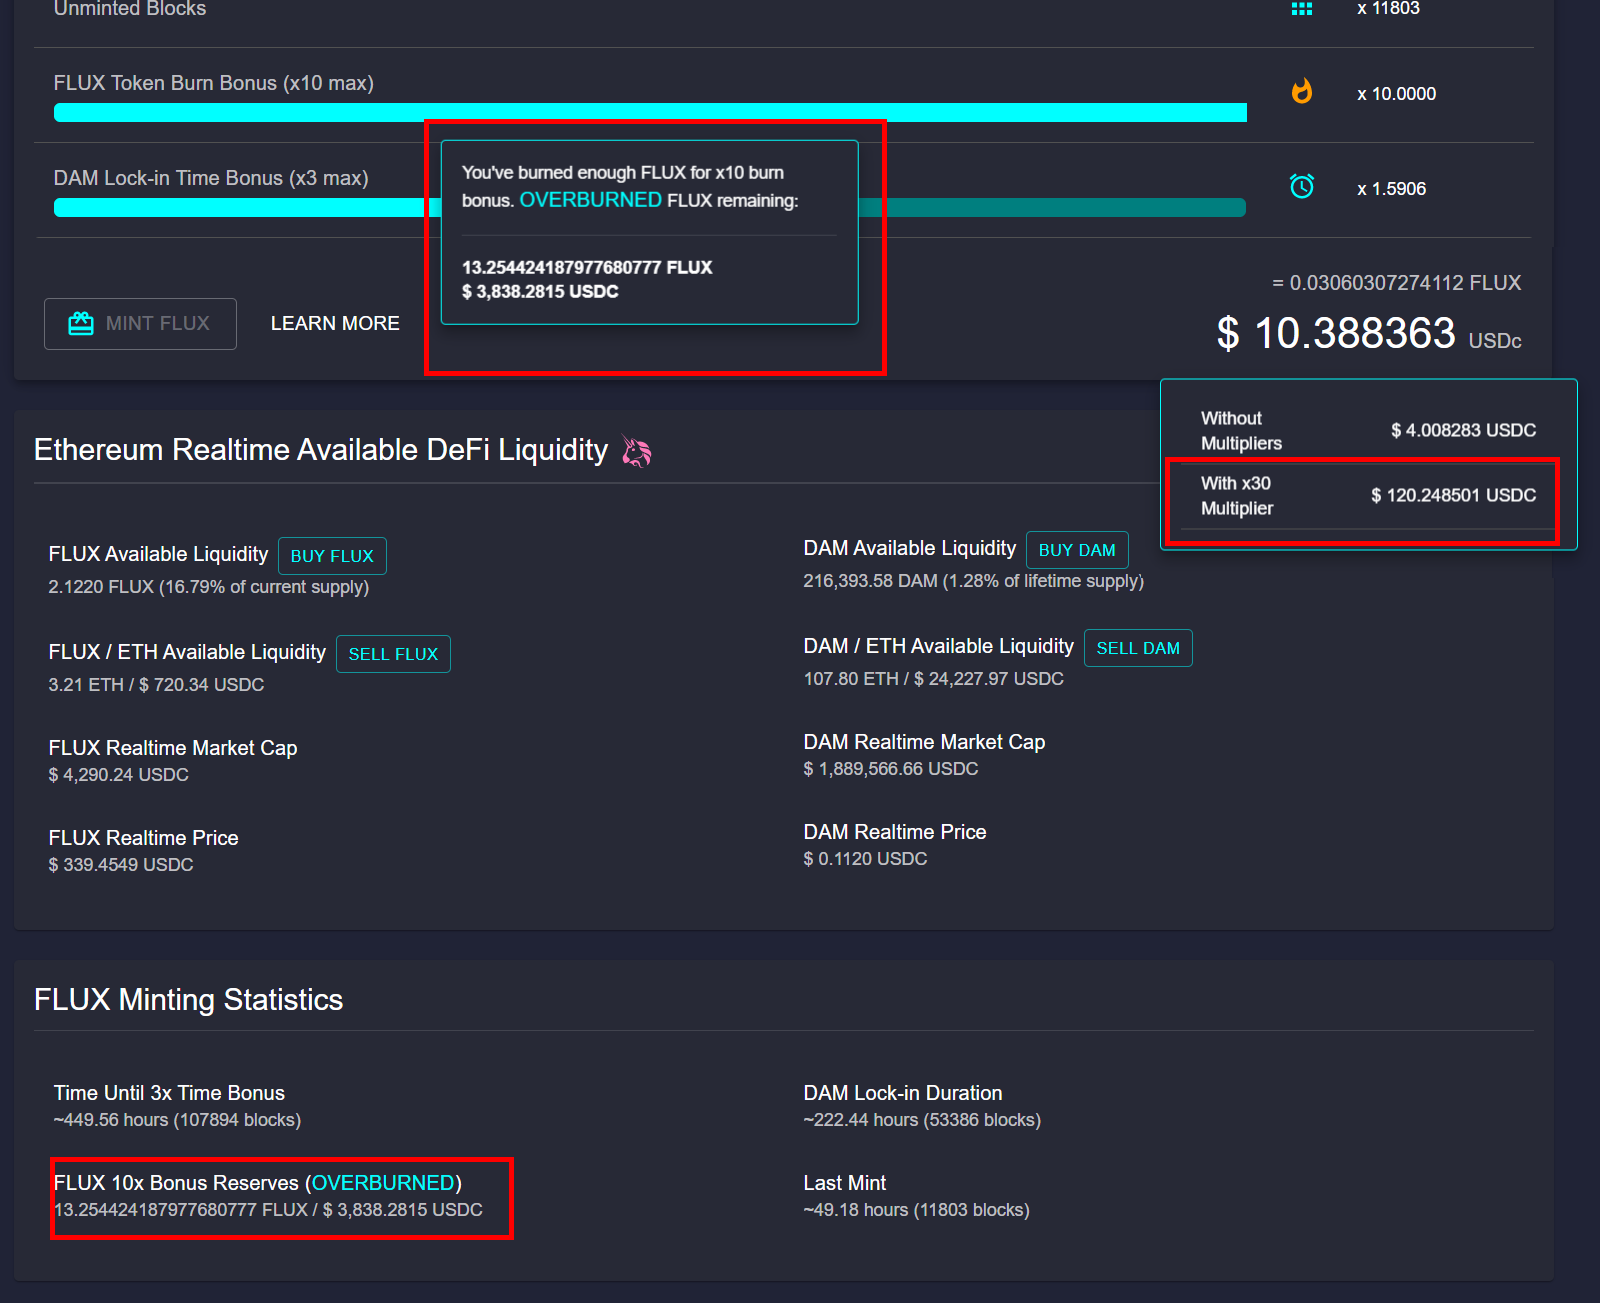Image resolution: width=1600 pixels, height=1303 pixels.
Task: Click the FLUX Realtime Market Cap label
Action: tap(173, 748)
